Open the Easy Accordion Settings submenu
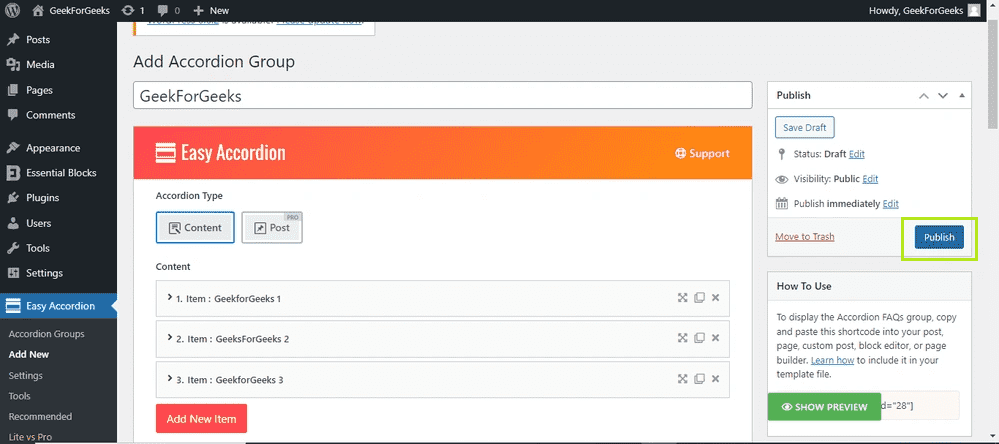This screenshot has width=999, height=444. 25,375
